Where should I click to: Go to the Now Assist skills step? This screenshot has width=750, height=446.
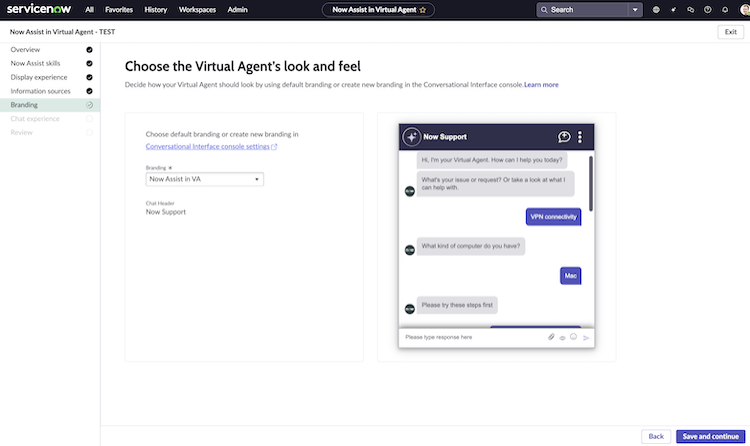(x=35, y=63)
